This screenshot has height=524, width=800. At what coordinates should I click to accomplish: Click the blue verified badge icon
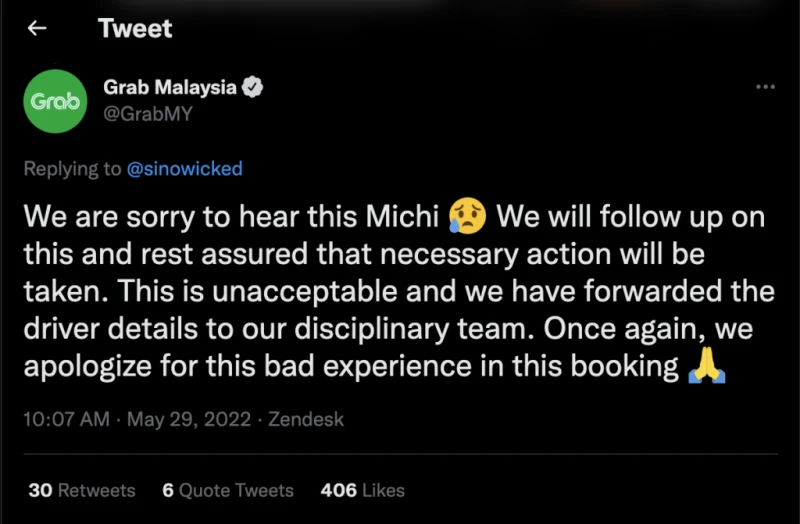(x=253, y=87)
